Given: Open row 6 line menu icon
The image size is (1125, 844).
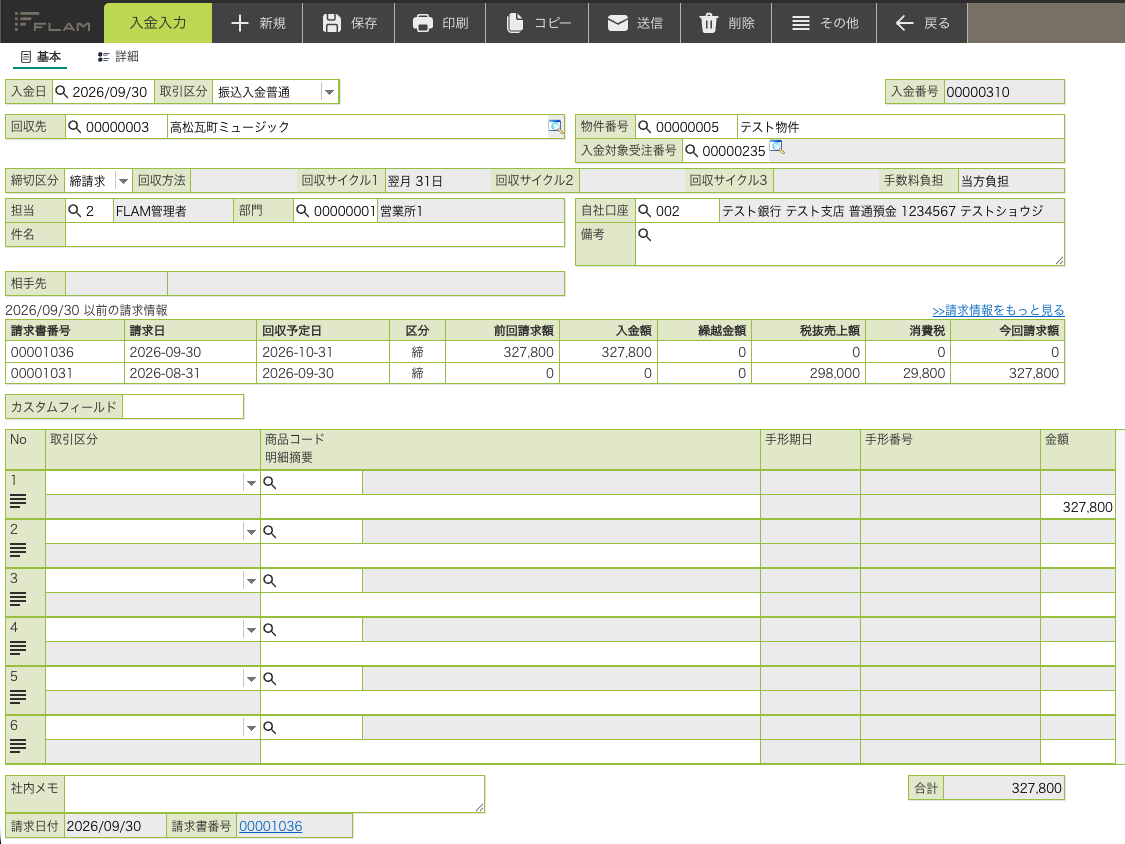Looking at the screenshot, I should click(18, 746).
